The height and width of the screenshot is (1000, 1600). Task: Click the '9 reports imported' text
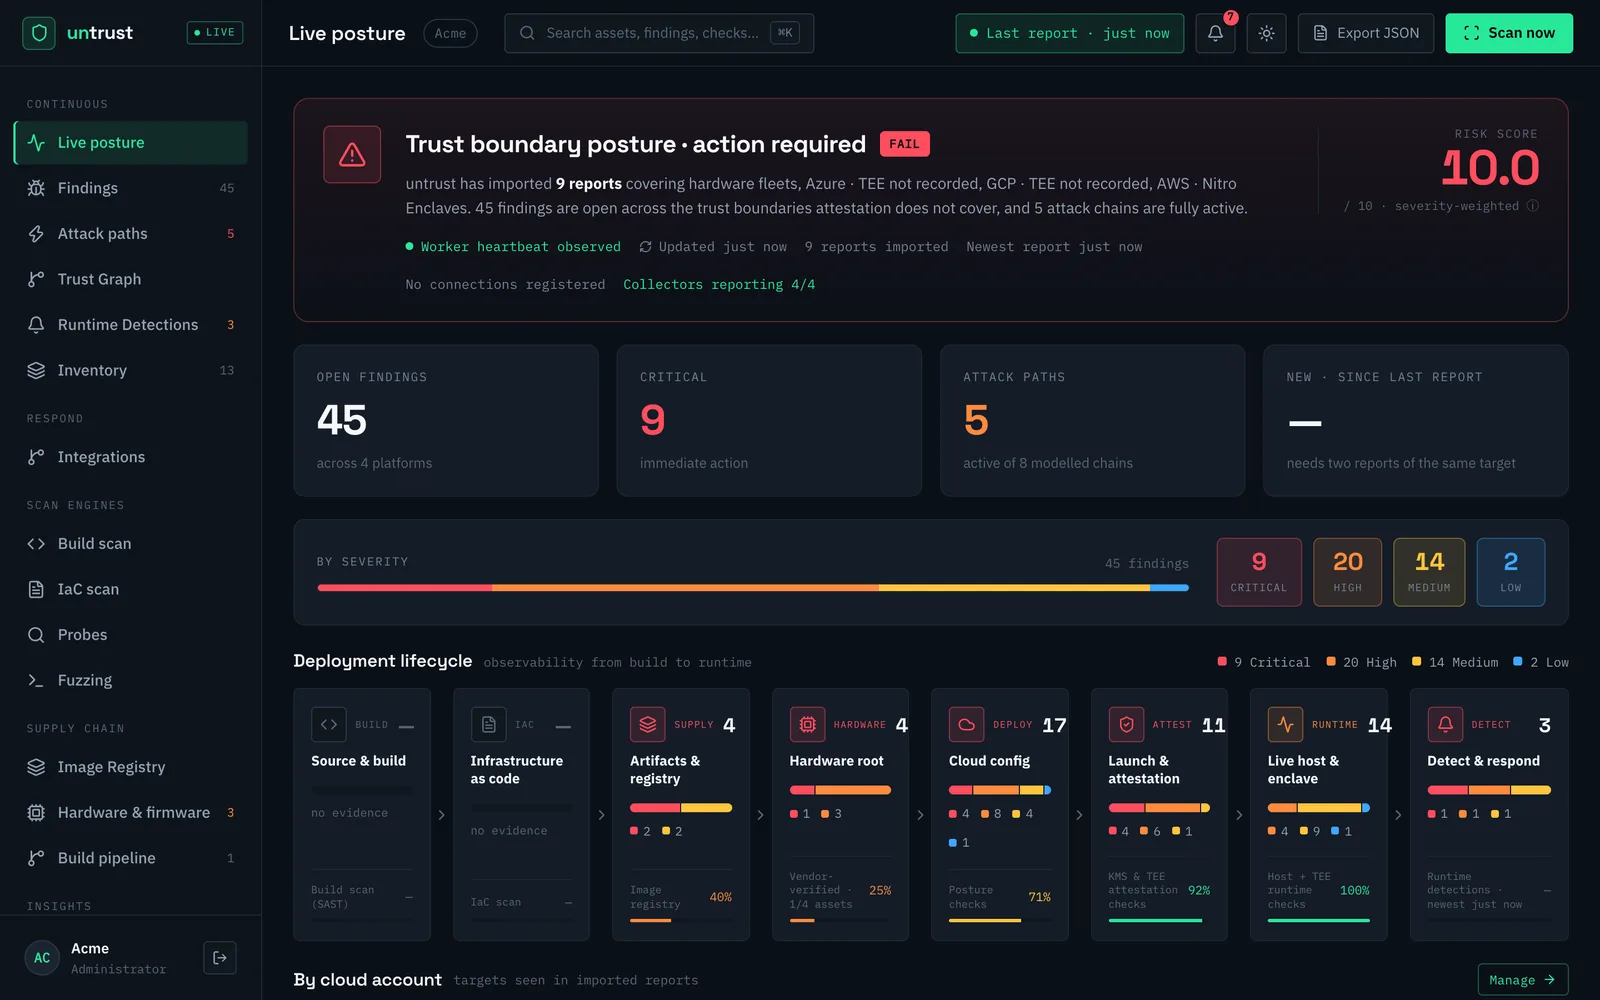(876, 247)
